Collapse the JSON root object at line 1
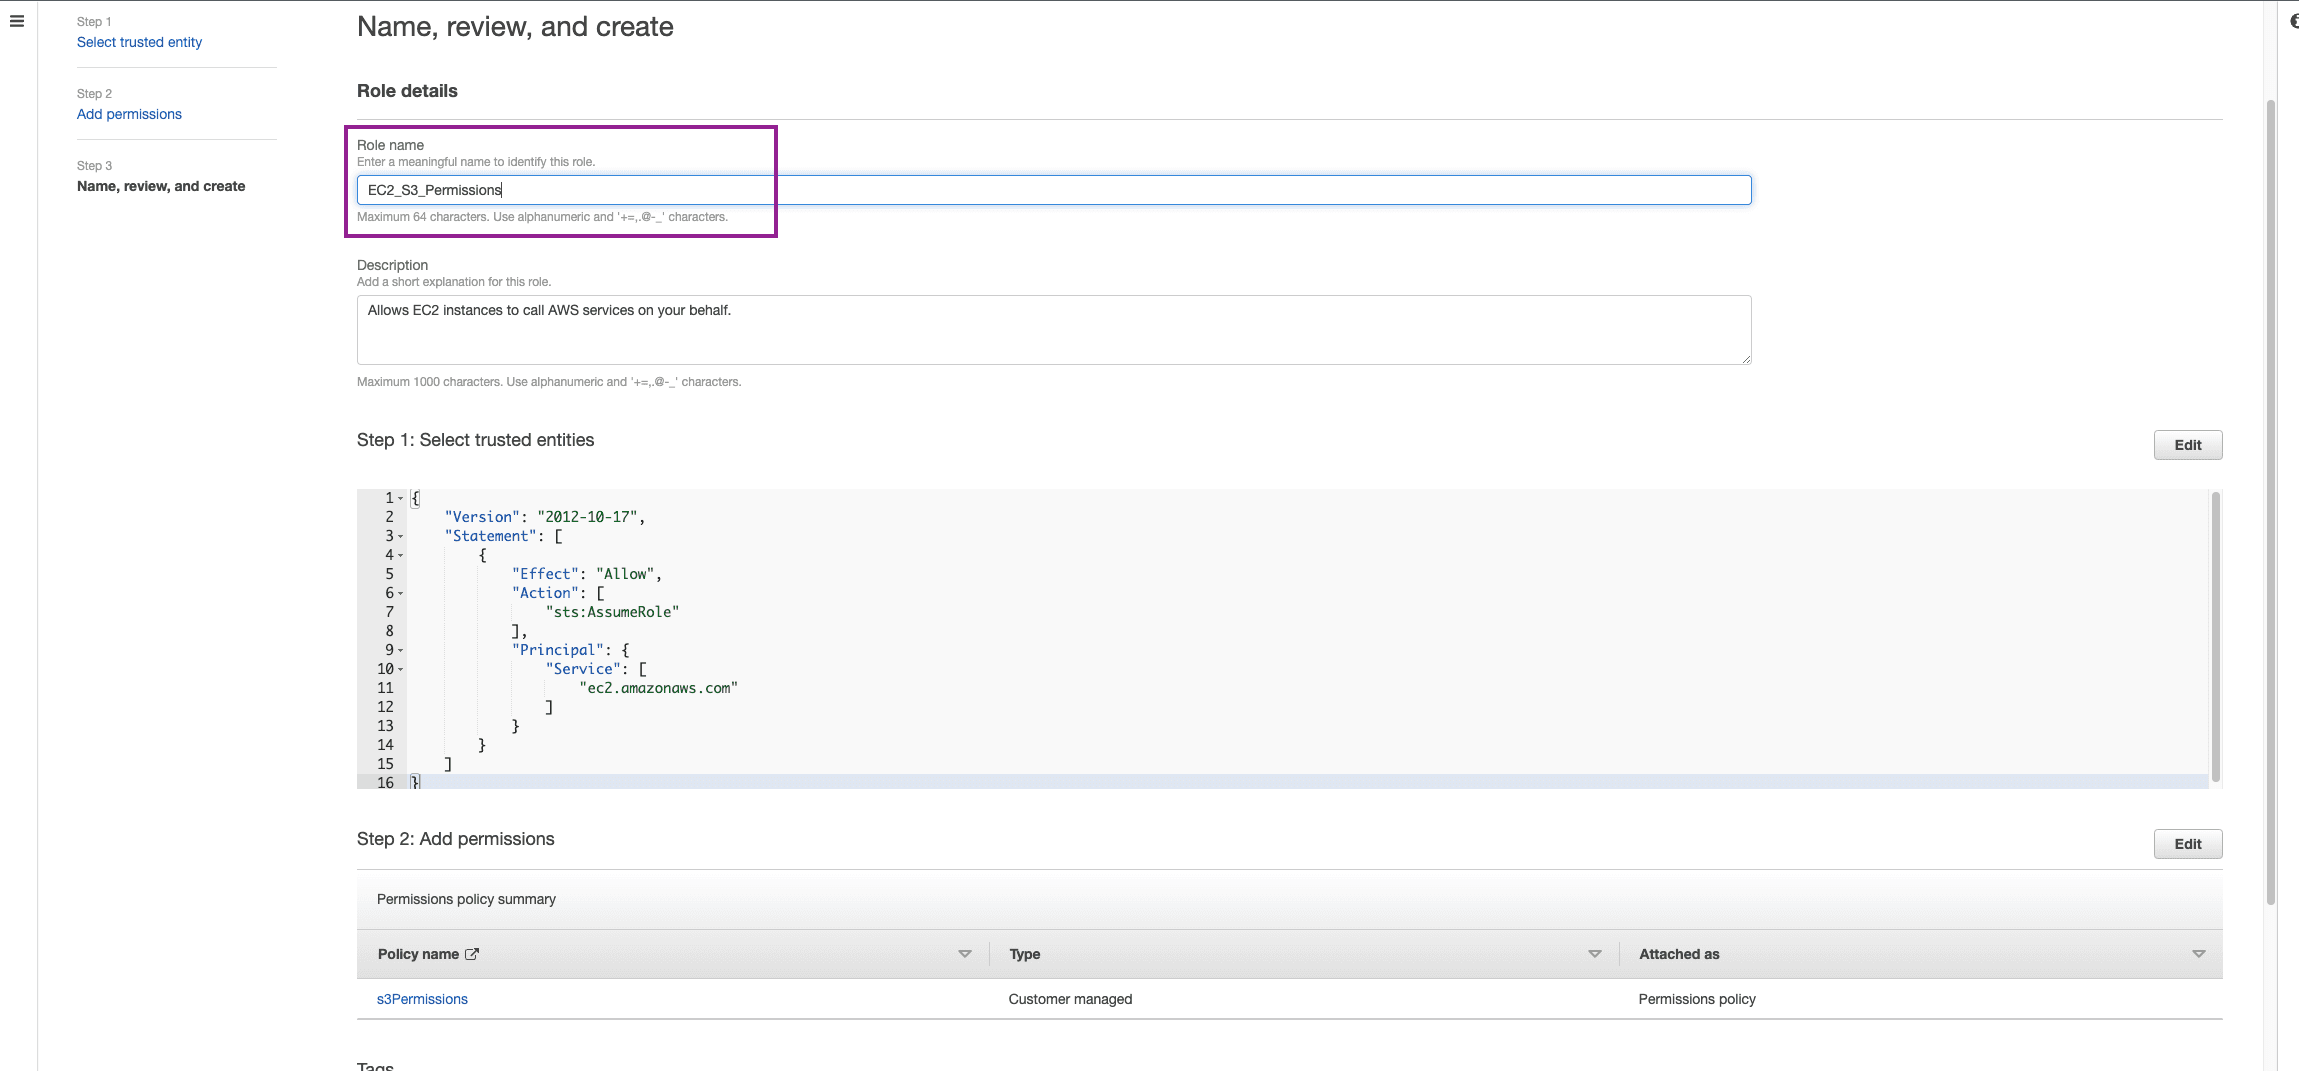Screen dimensions: 2299x1071 (x=401, y=498)
